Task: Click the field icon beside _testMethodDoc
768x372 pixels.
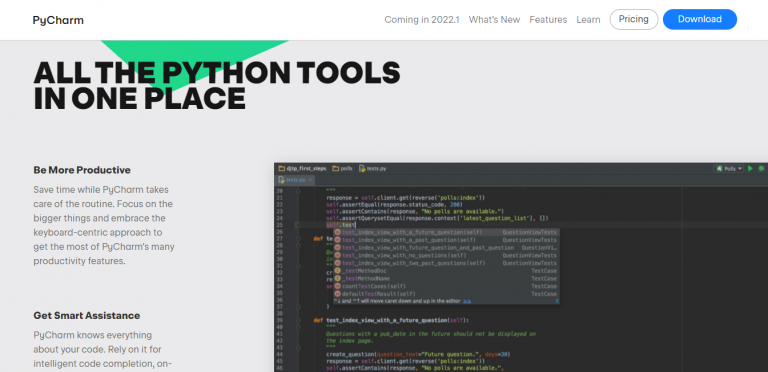Action: [x=337, y=271]
